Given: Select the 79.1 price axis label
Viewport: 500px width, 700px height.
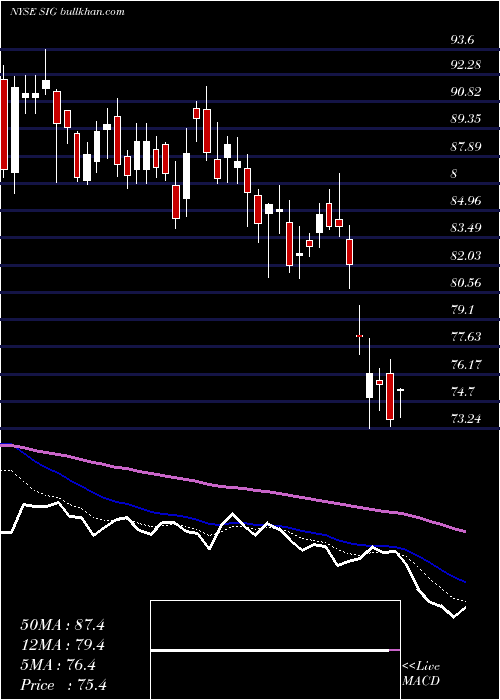Looking at the screenshot, I should click(x=462, y=309).
